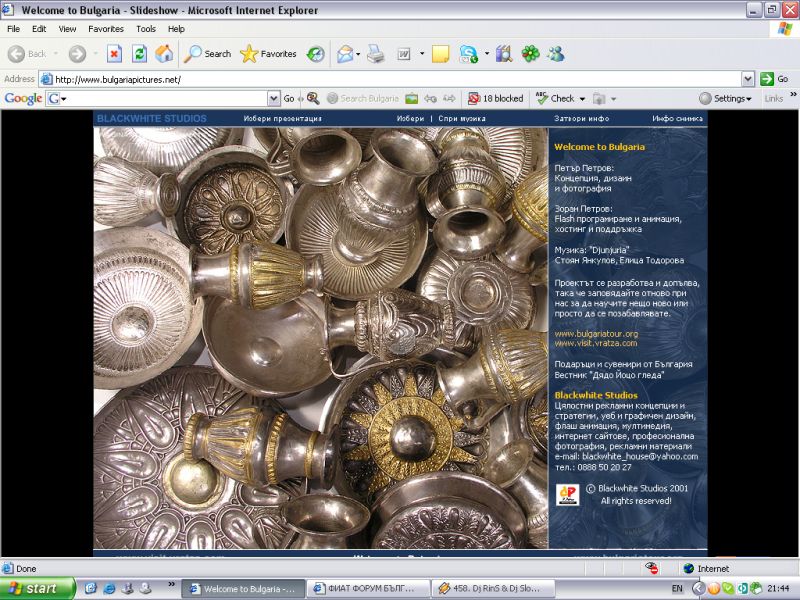Viewport: 800px width, 600px height.
Task: Open the Favorites panel
Action: tap(268, 54)
